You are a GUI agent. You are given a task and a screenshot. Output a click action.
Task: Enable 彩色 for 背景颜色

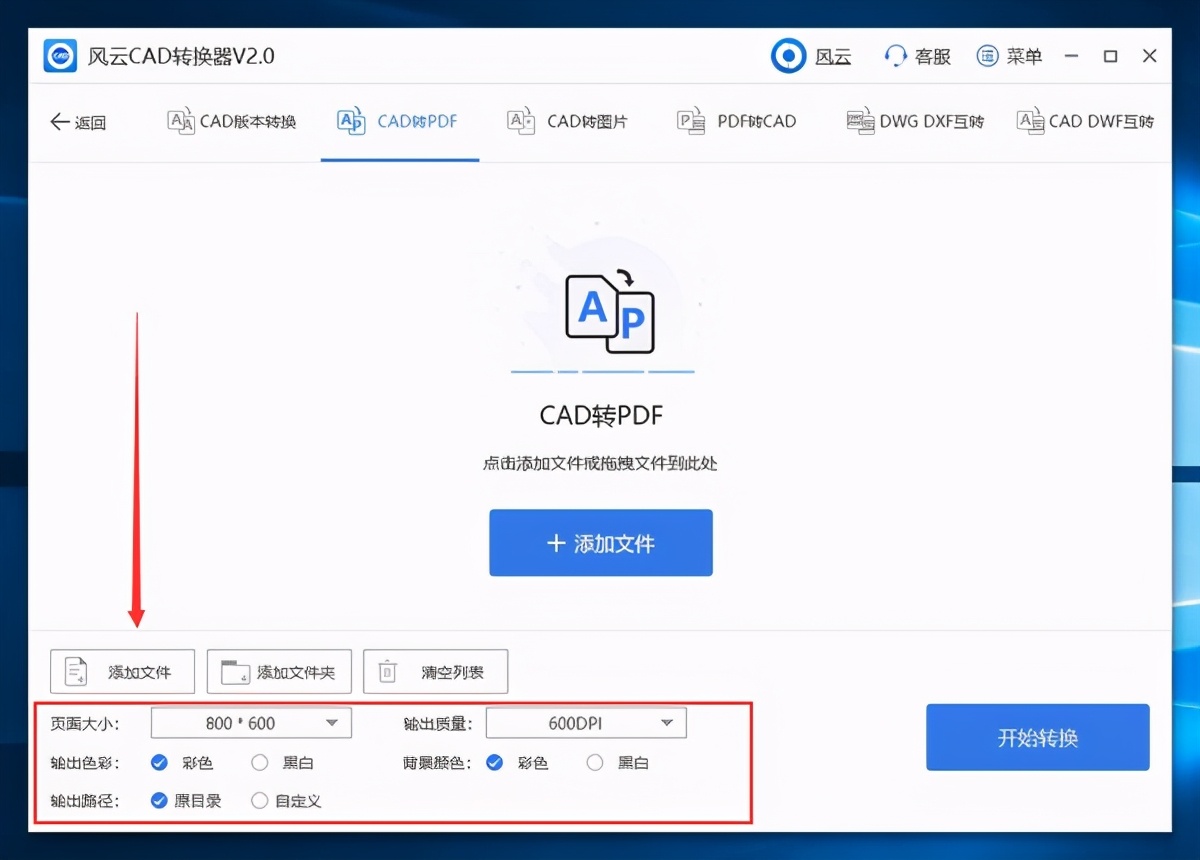(494, 762)
